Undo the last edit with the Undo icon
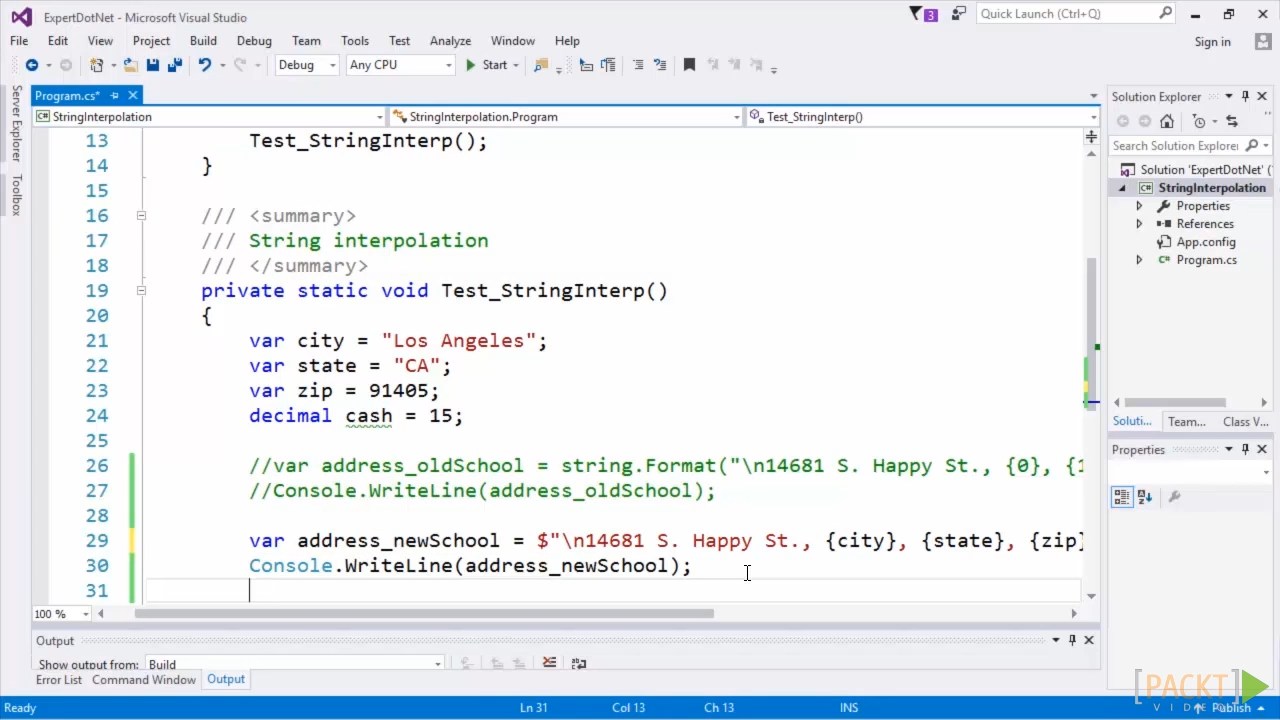The width and height of the screenshot is (1280, 720). point(204,65)
